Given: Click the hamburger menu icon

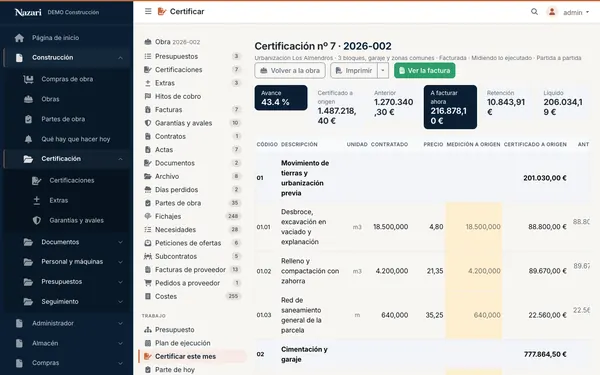Looking at the screenshot, I should (x=148, y=11).
